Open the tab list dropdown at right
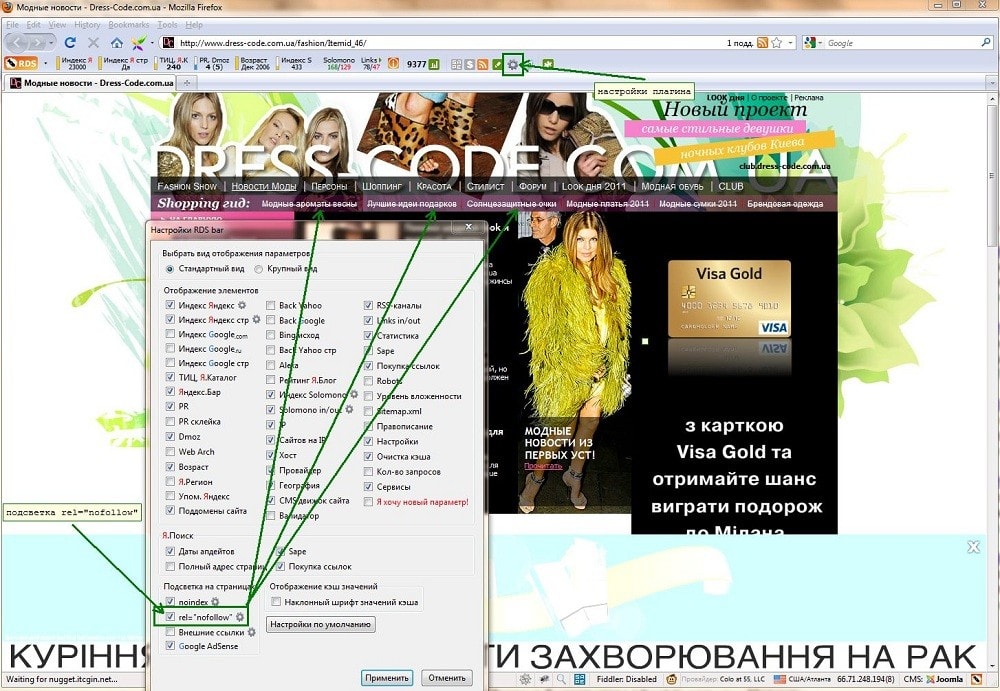The image size is (1000, 691). 992,83
